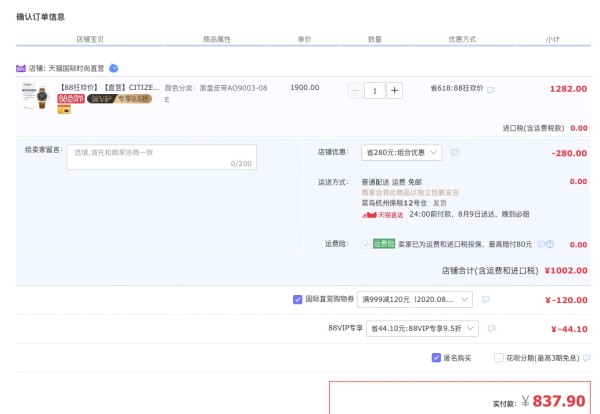Click the 单价 column header

click(x=305, y=39)
